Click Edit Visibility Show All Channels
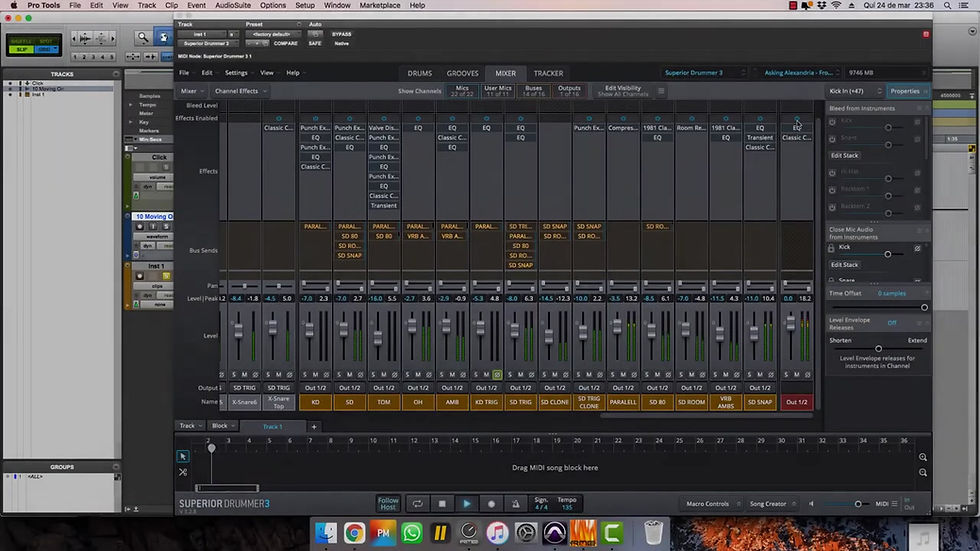The height and width of the screenshot is (551, 980). click(623, 91)
